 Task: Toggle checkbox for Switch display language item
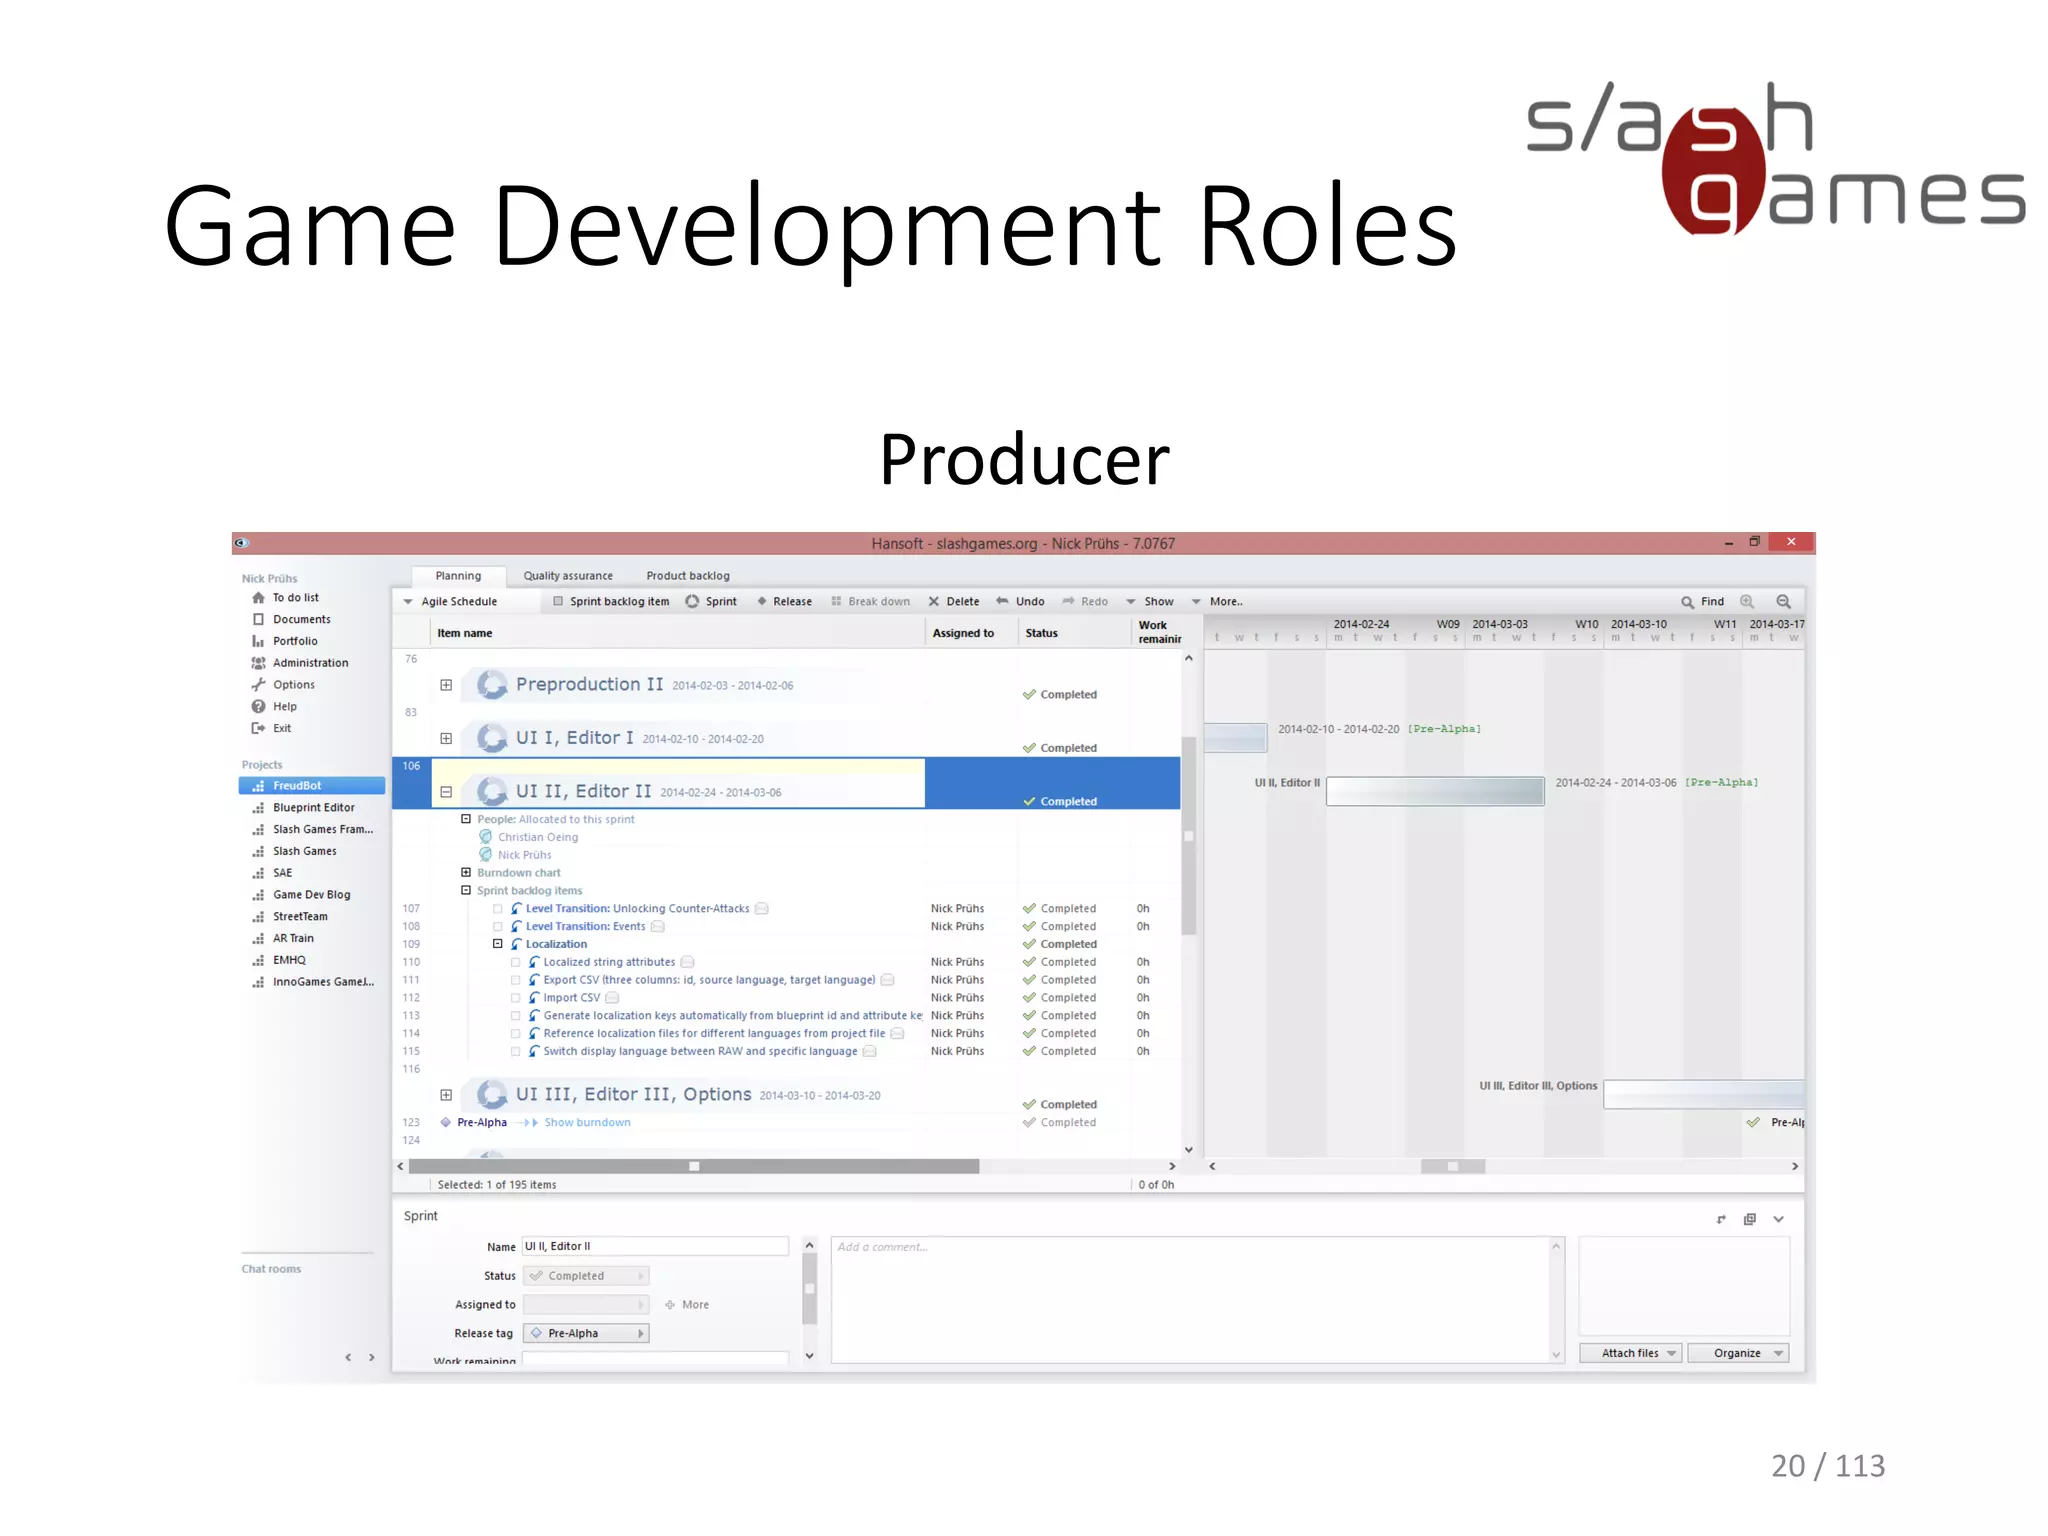point(516,1052)
